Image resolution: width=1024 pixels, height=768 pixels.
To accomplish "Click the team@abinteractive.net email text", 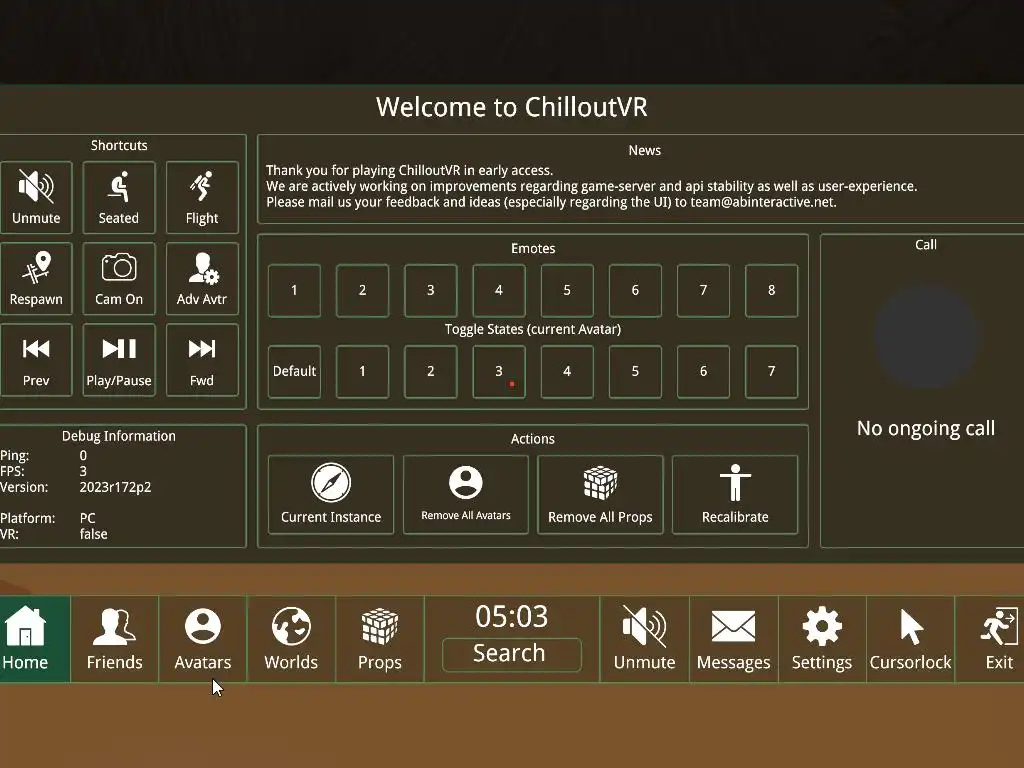I will pyautogui.click(x=763, y=202).
